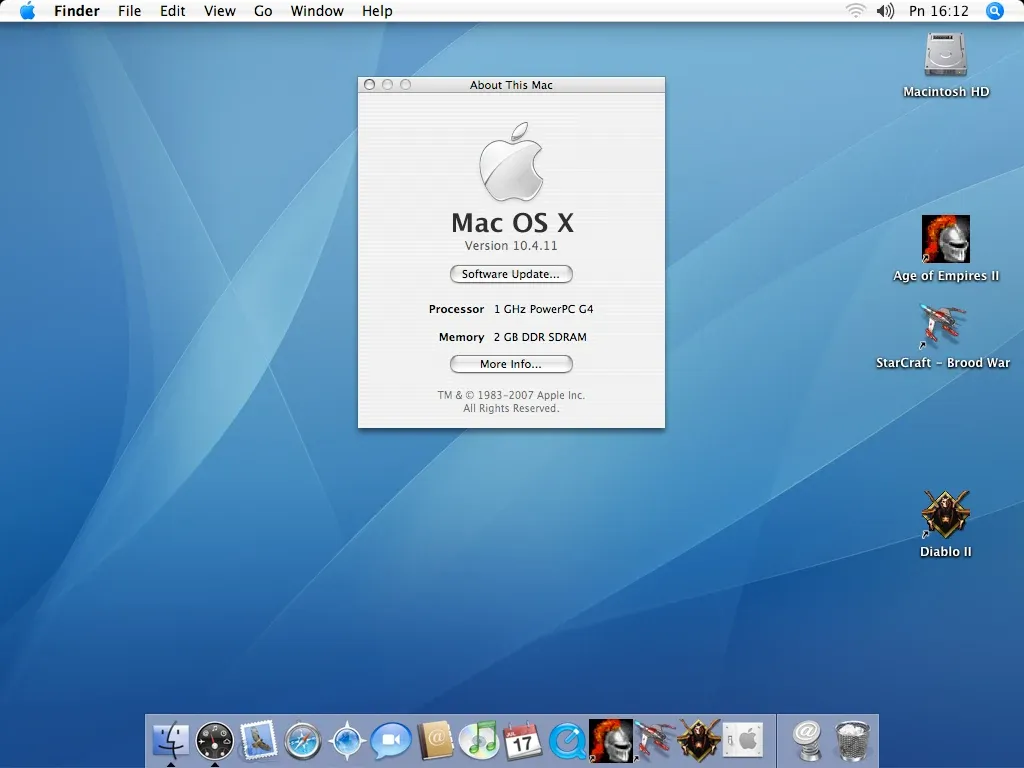Open the Trash in the Dock
The image size is (1024, 768).
pyautogui.click(x=852, y=741)
